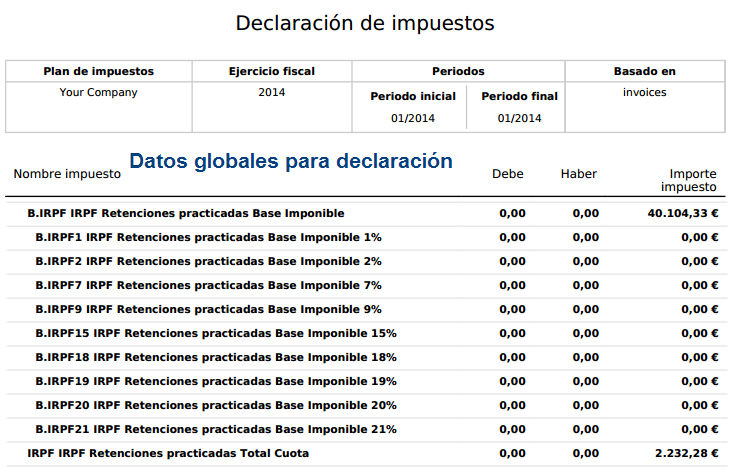Click the 'Importe impuesto' column header

click(692, 180)
